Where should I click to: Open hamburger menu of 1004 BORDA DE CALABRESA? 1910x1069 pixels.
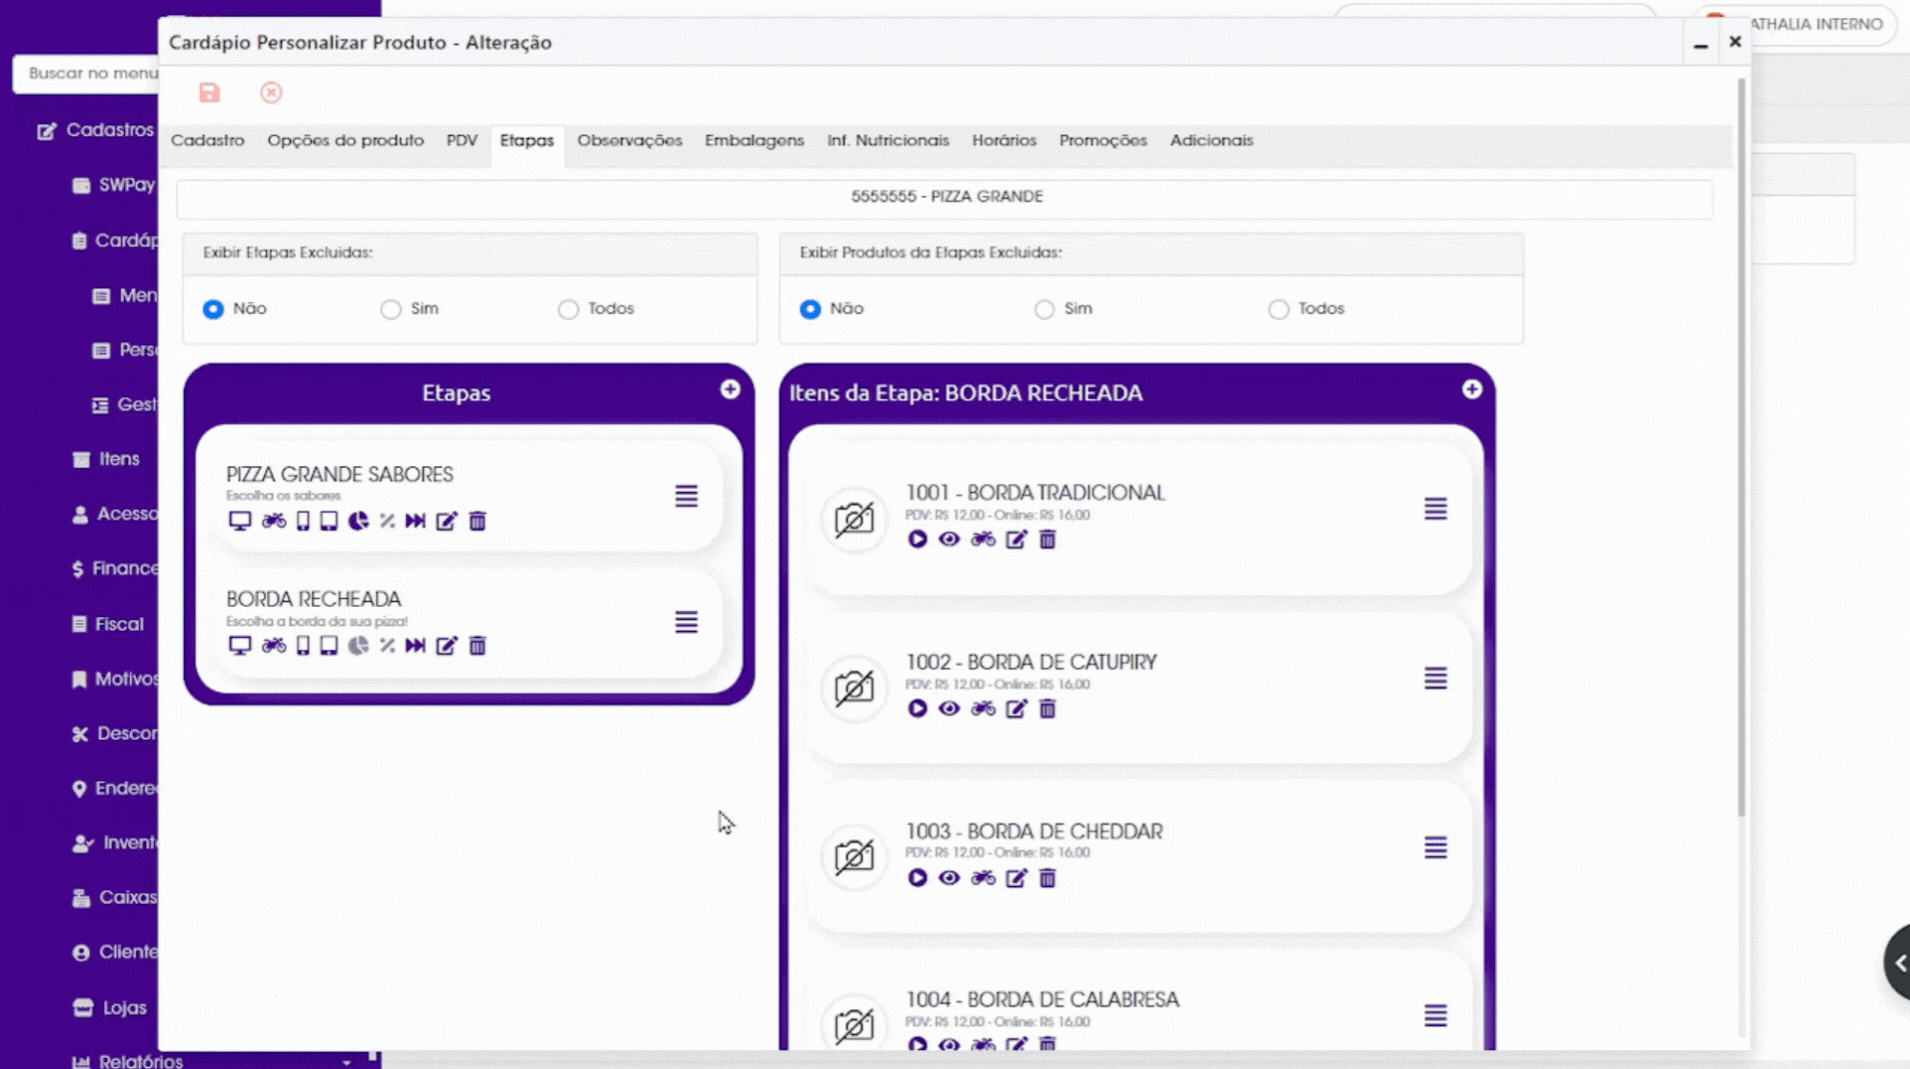pyautogui.click(x=1435, y=1016)
